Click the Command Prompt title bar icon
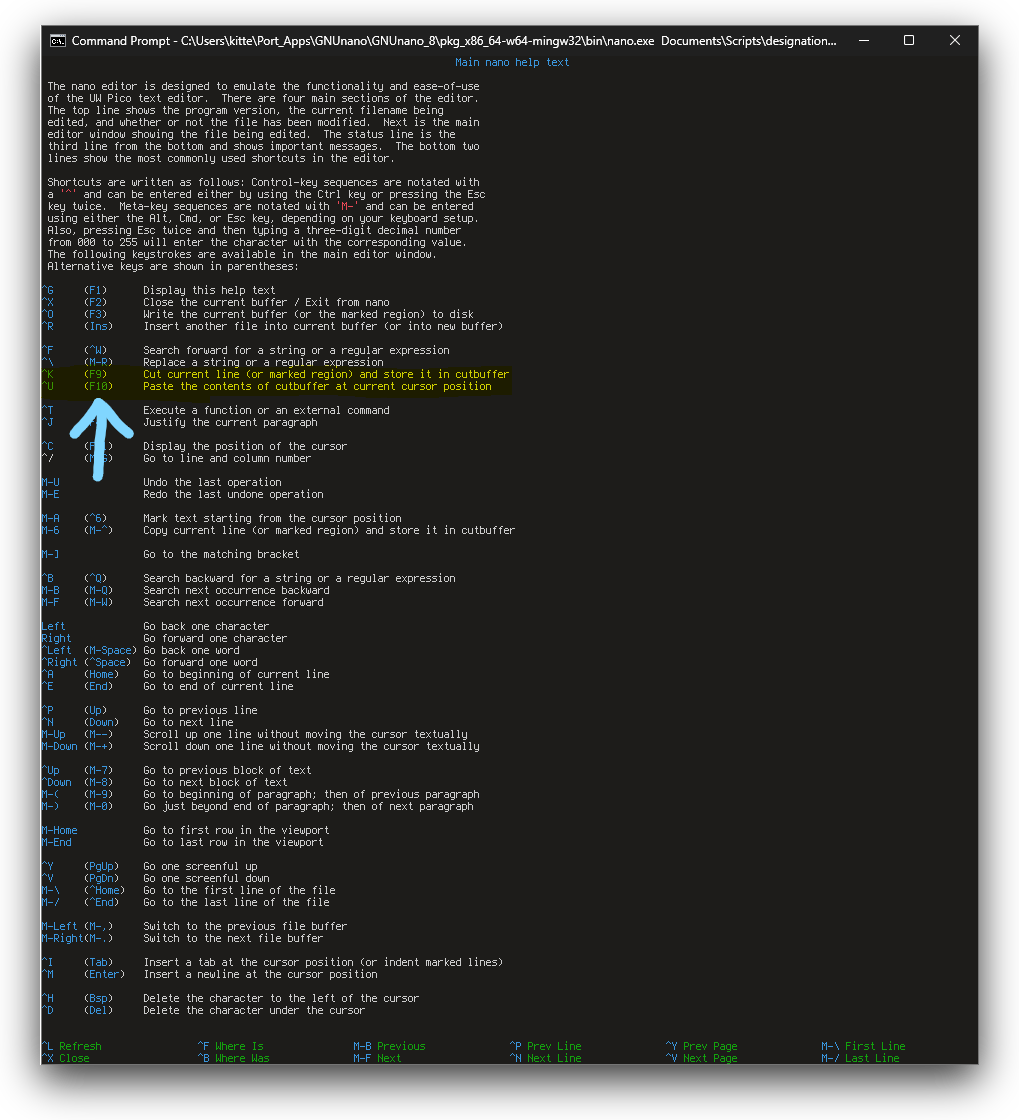1019x1120 pixels. [58, 41]
